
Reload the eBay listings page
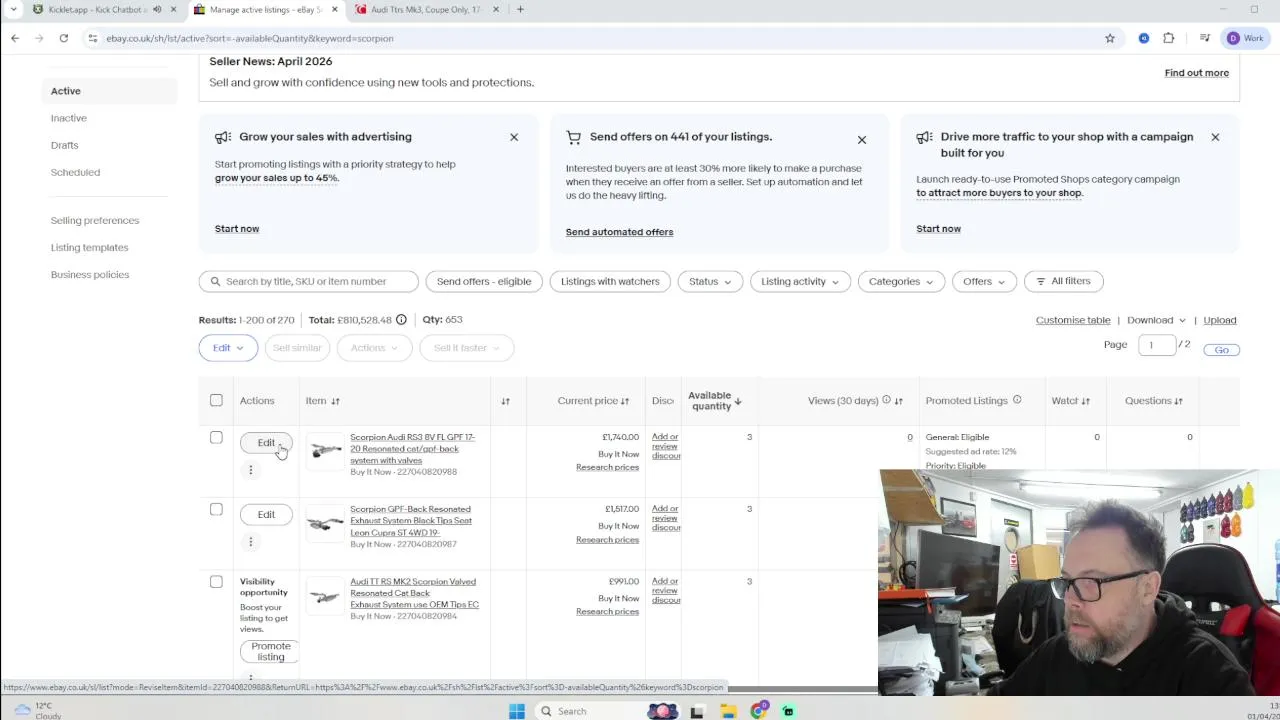(x=63, y=38)
